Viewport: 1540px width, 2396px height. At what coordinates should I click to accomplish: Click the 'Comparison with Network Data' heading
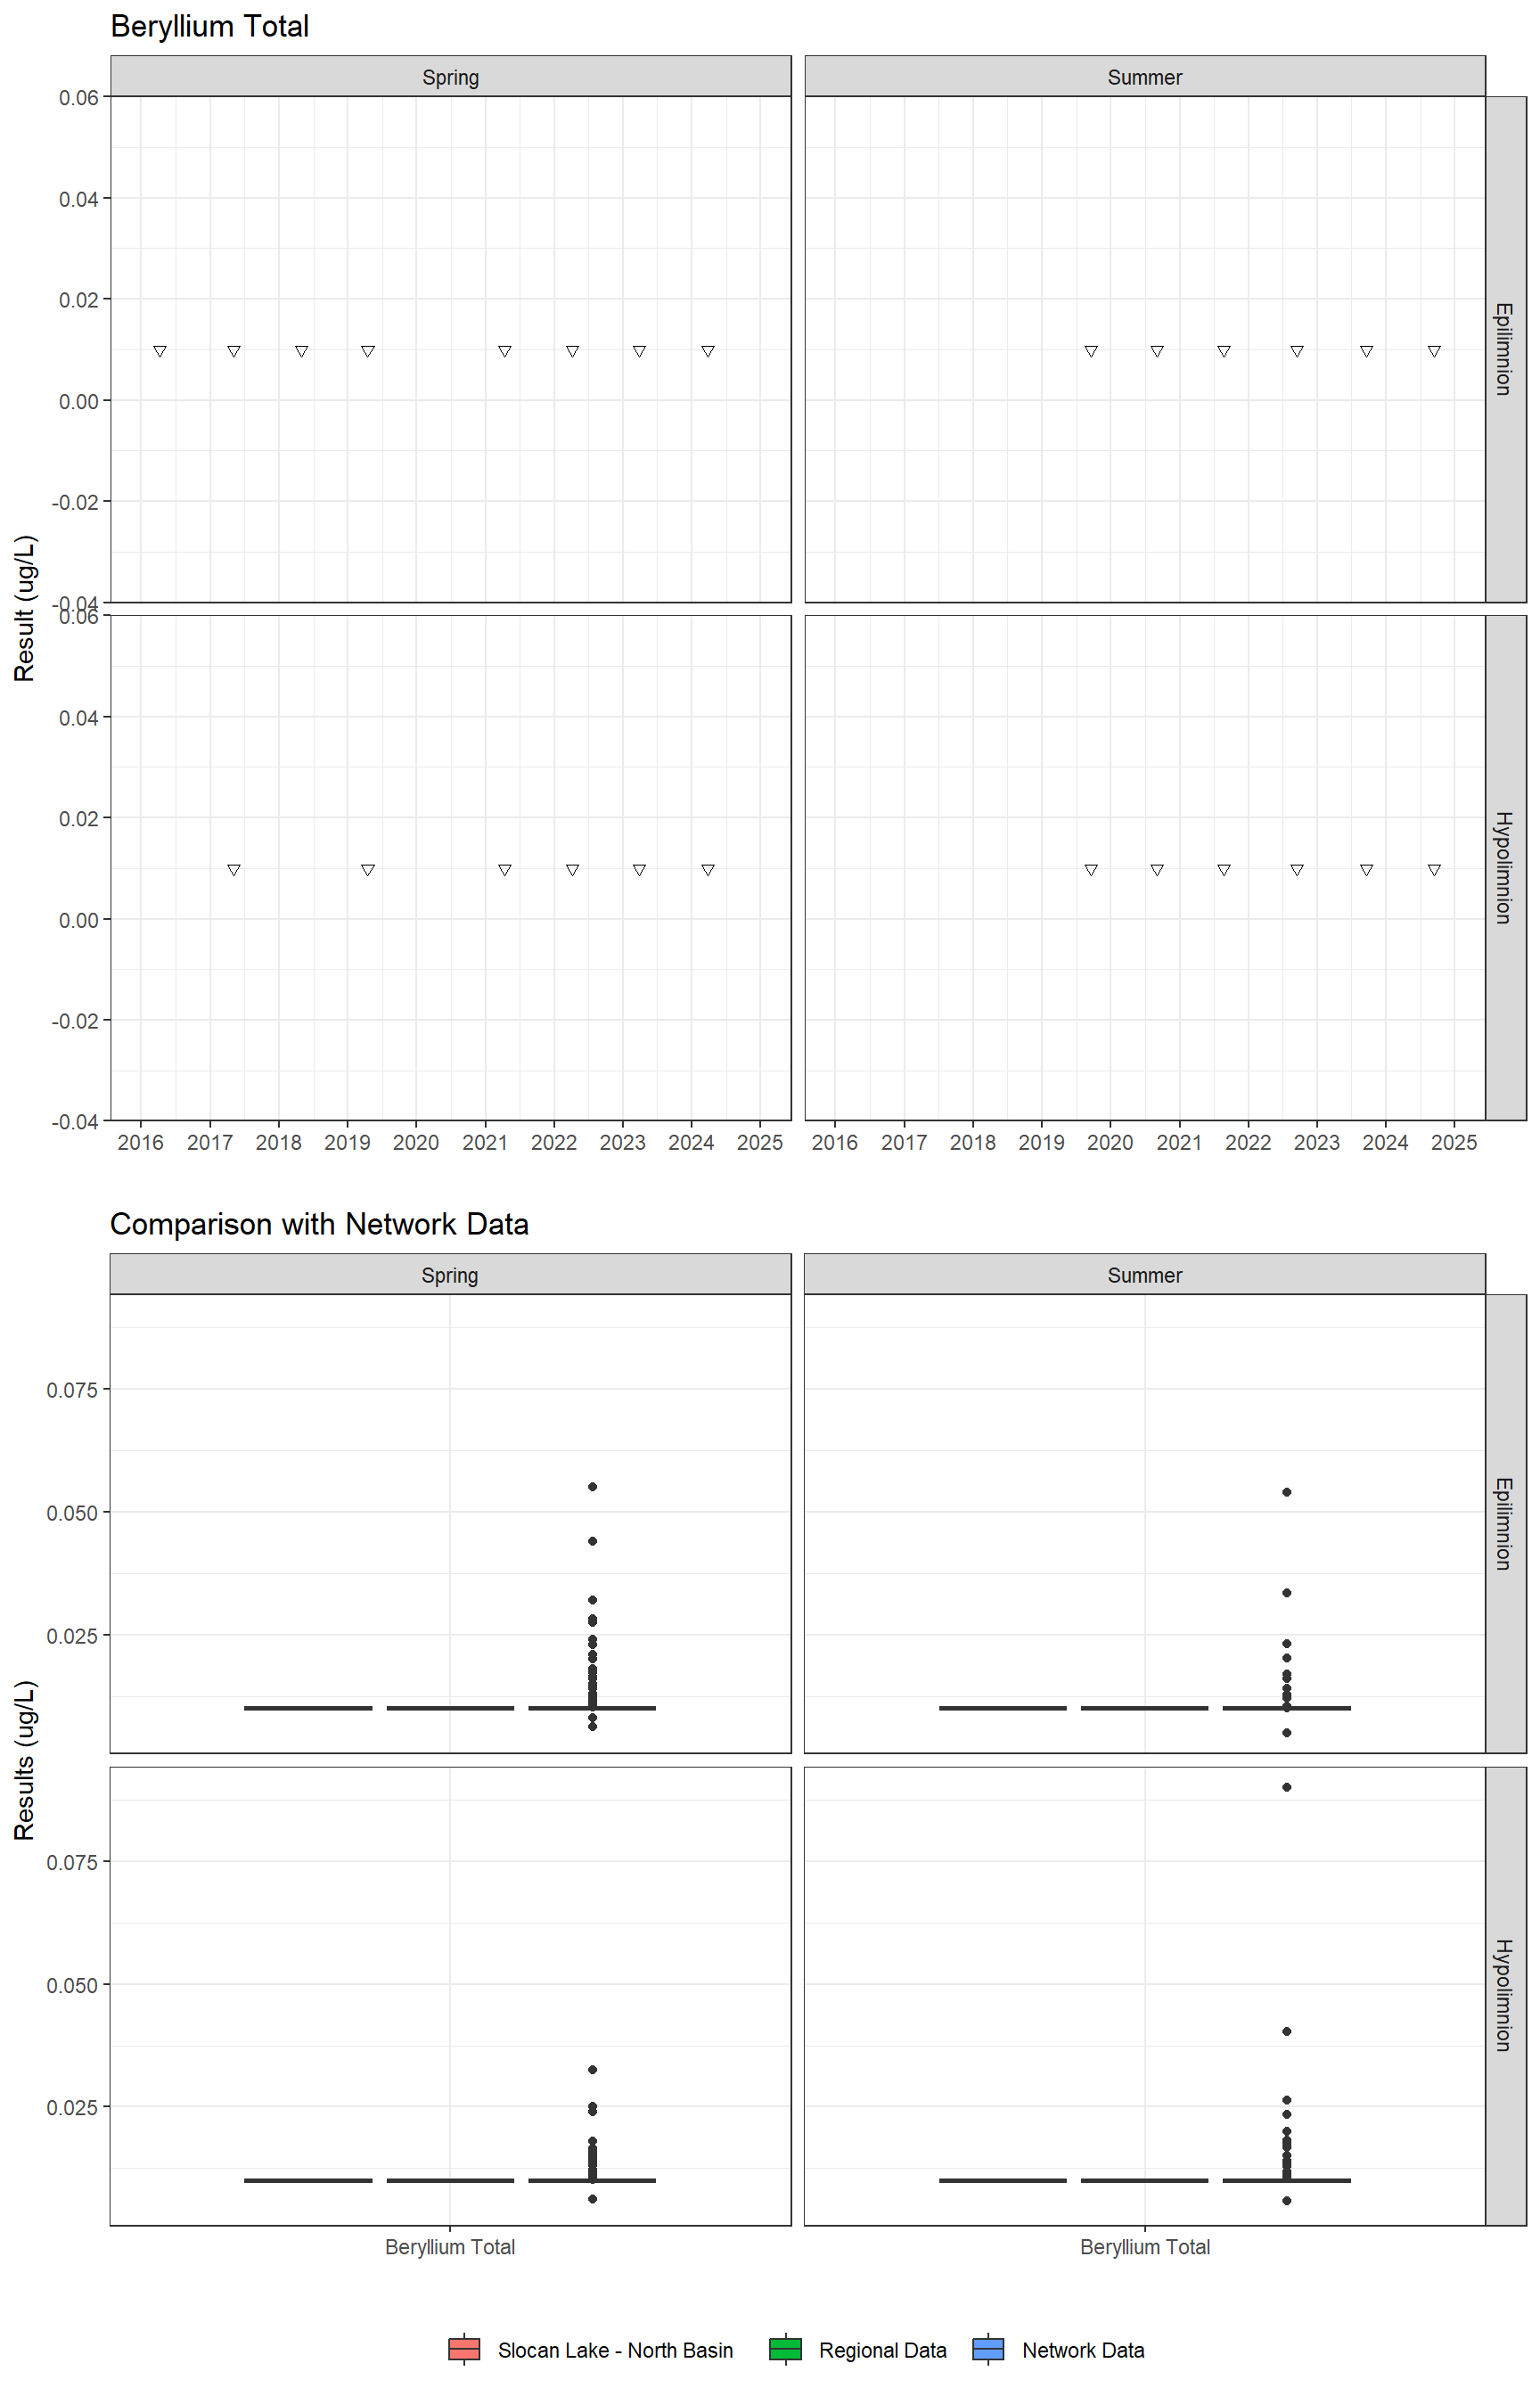click(319, 1224)
